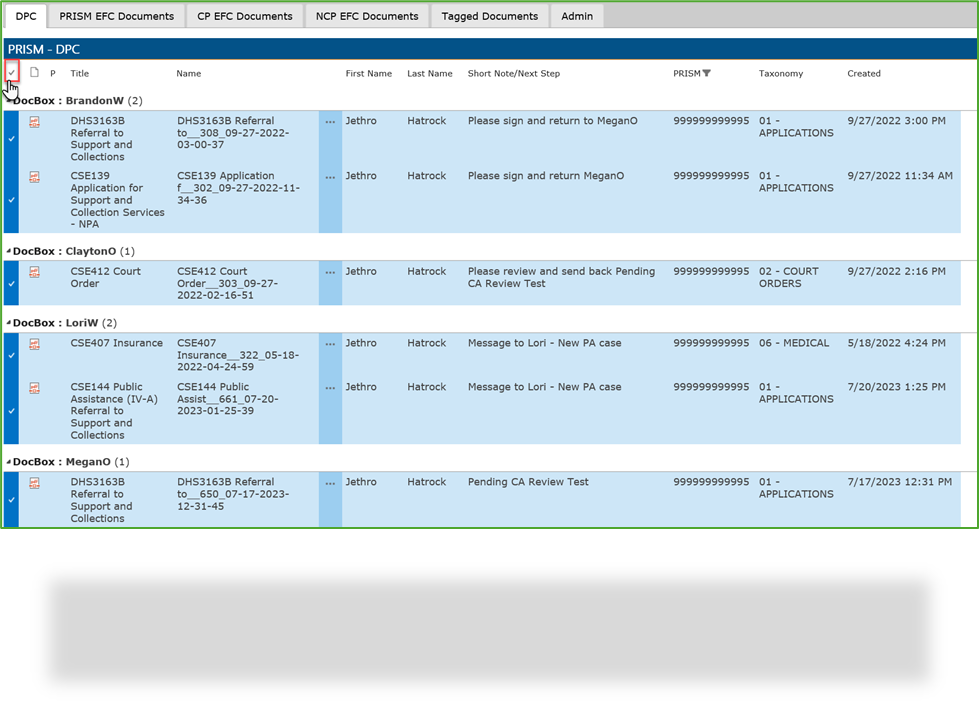
Task: Open the ellipsis menu on CSE139 Application row
Action: [x=330, y=177]
